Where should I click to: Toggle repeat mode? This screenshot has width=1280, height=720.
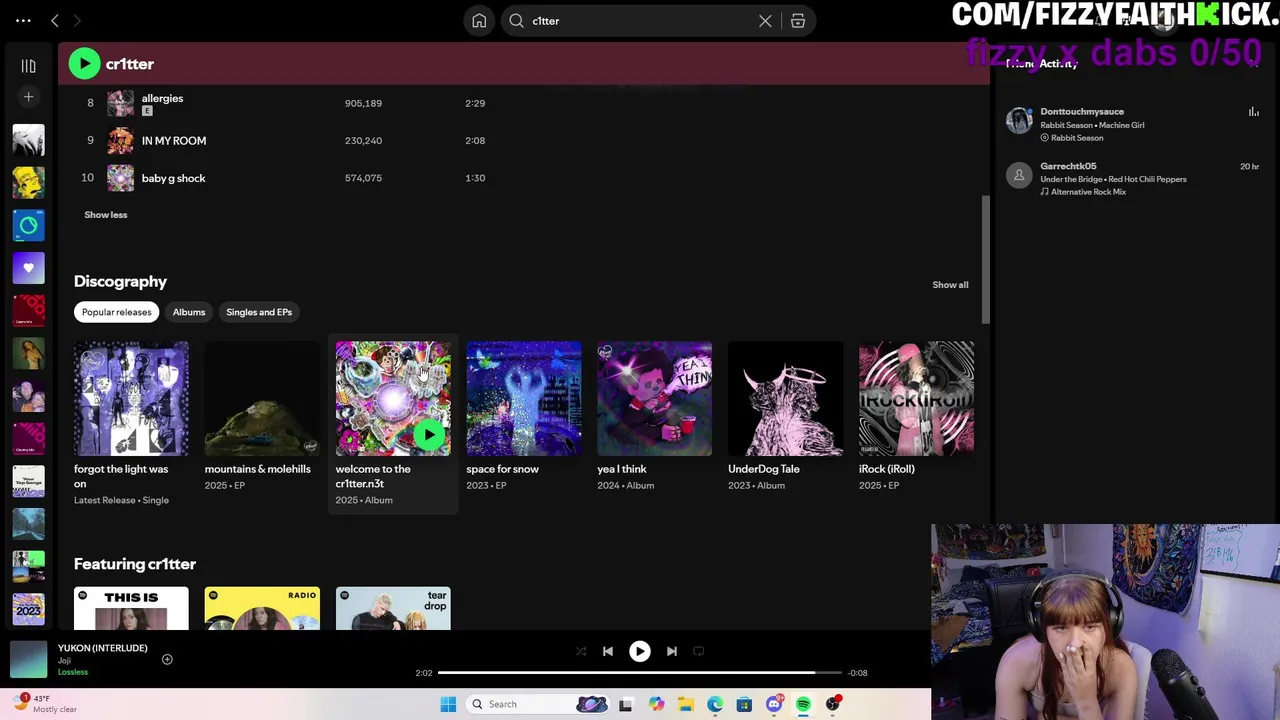point(699,651)
